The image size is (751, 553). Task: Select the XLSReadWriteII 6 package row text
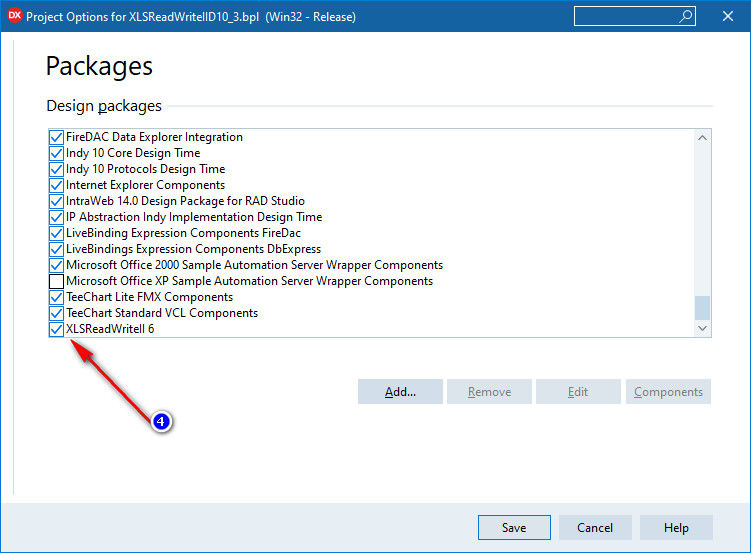110,329
